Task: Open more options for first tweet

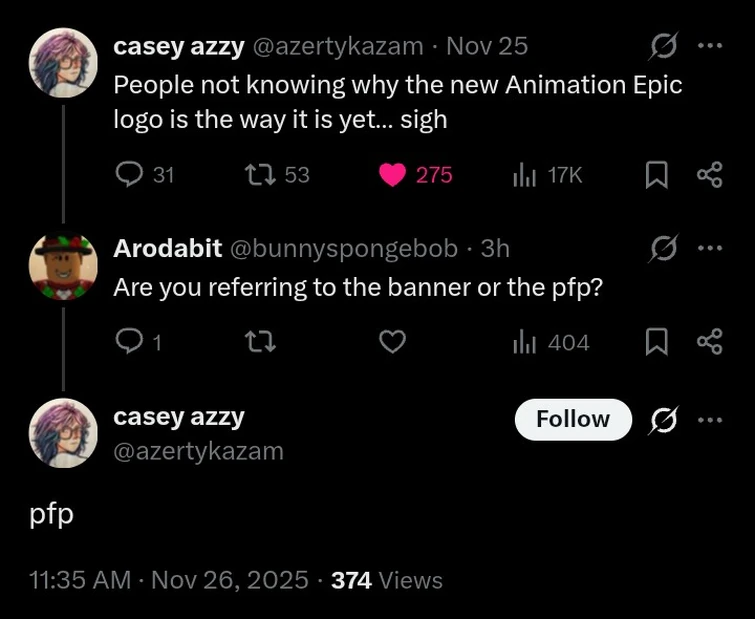Action: coord(709,46)
